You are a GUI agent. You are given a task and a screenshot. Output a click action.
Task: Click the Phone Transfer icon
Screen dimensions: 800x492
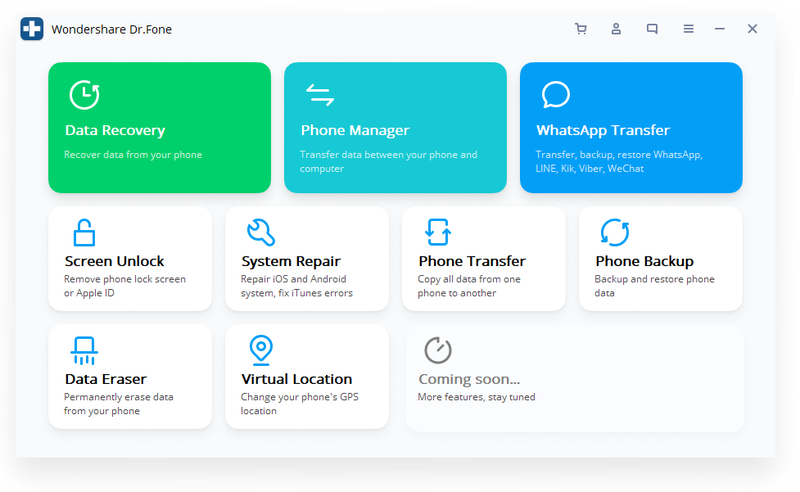pos(438,232)
